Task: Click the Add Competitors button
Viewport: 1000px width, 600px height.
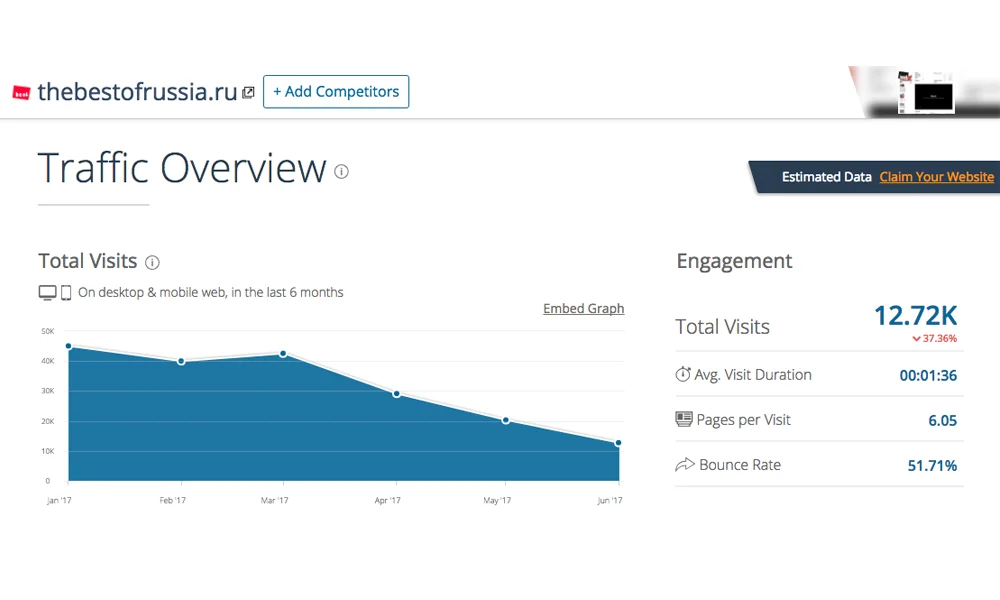Action: click(x=336, y=92)
